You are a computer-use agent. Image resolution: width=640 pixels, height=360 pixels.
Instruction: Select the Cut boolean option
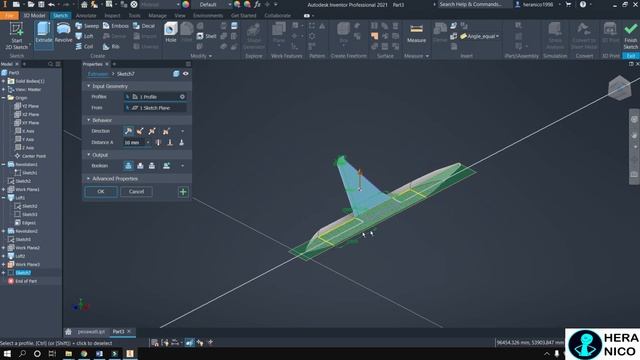coord(140,166)
